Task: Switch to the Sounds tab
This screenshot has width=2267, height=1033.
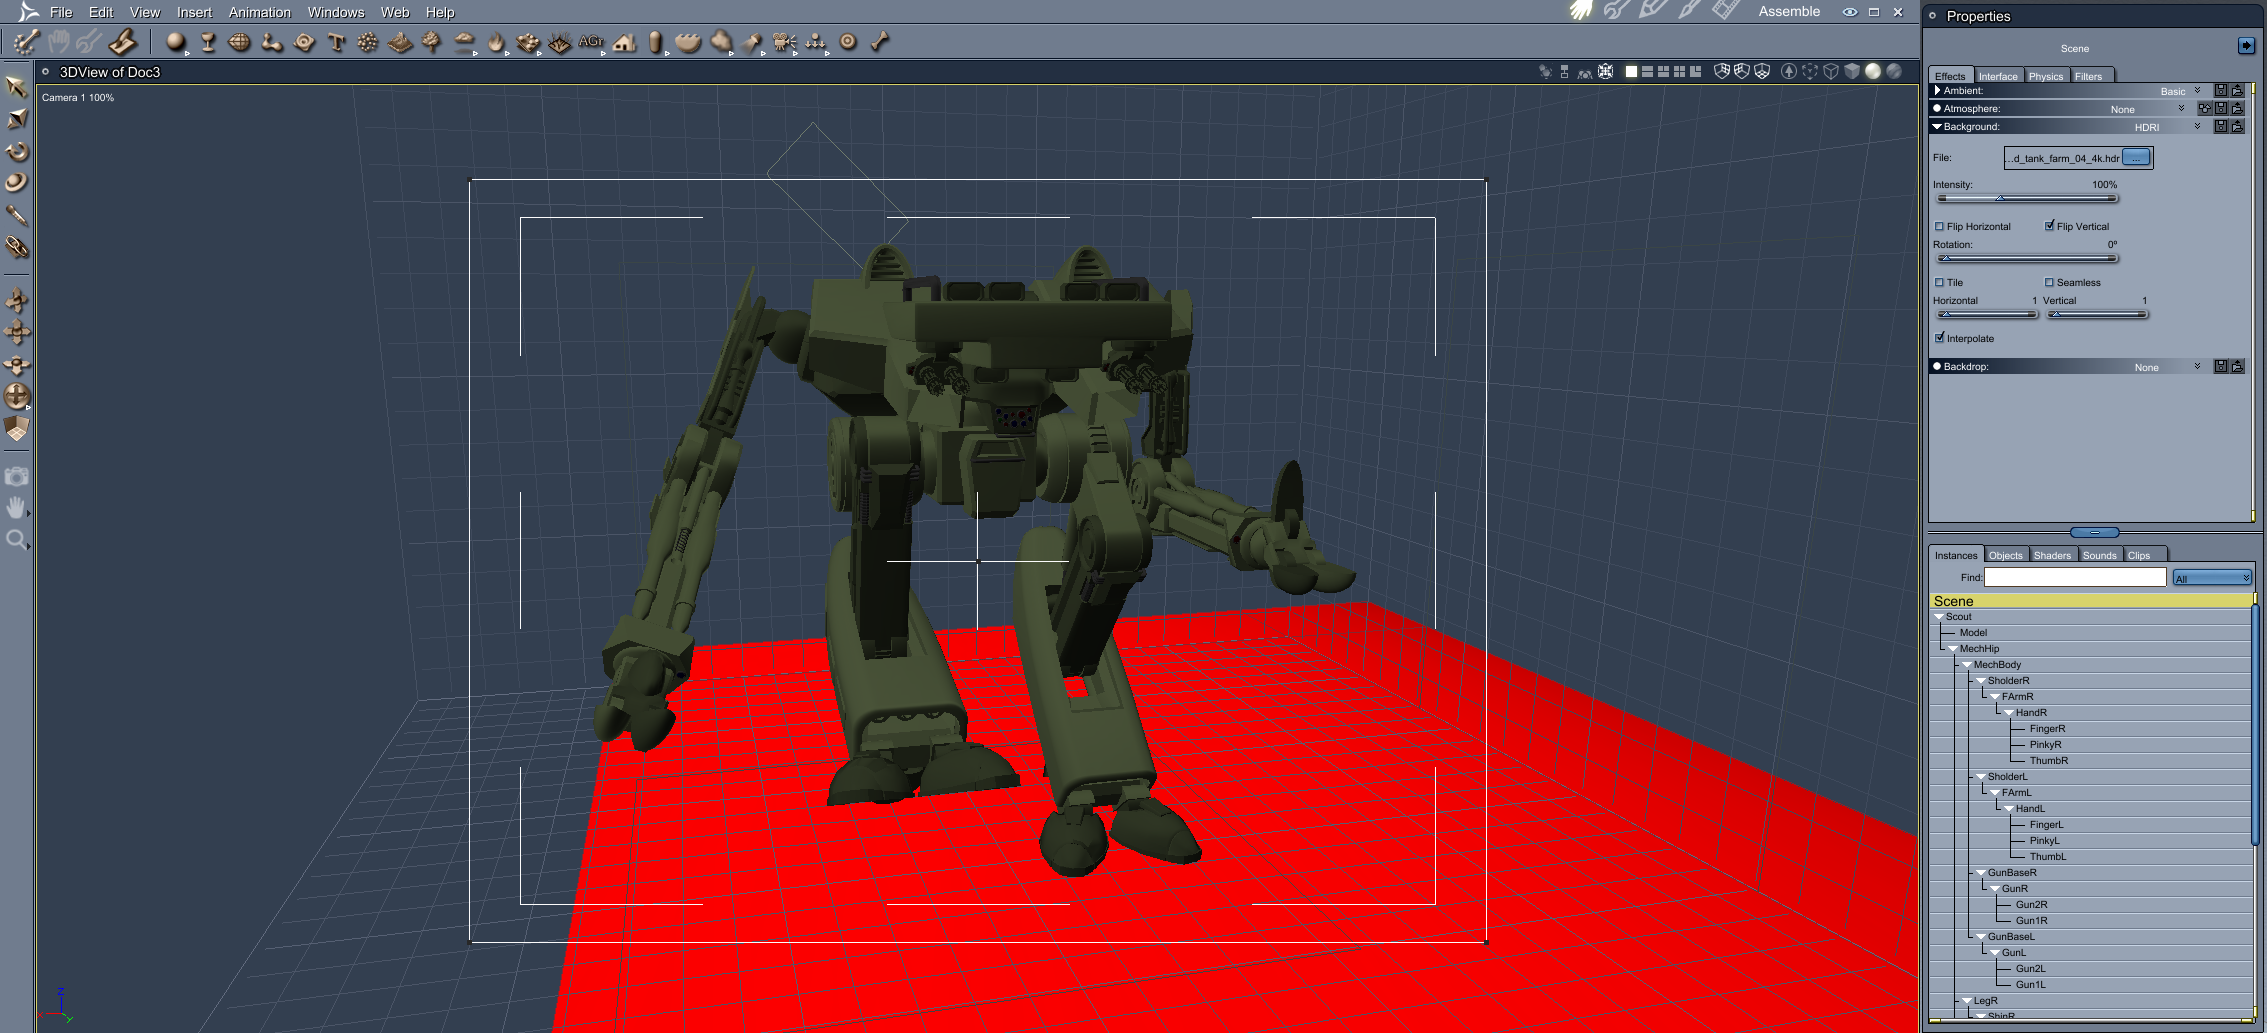Action: pyautogui.click(x=2100, y=555)
